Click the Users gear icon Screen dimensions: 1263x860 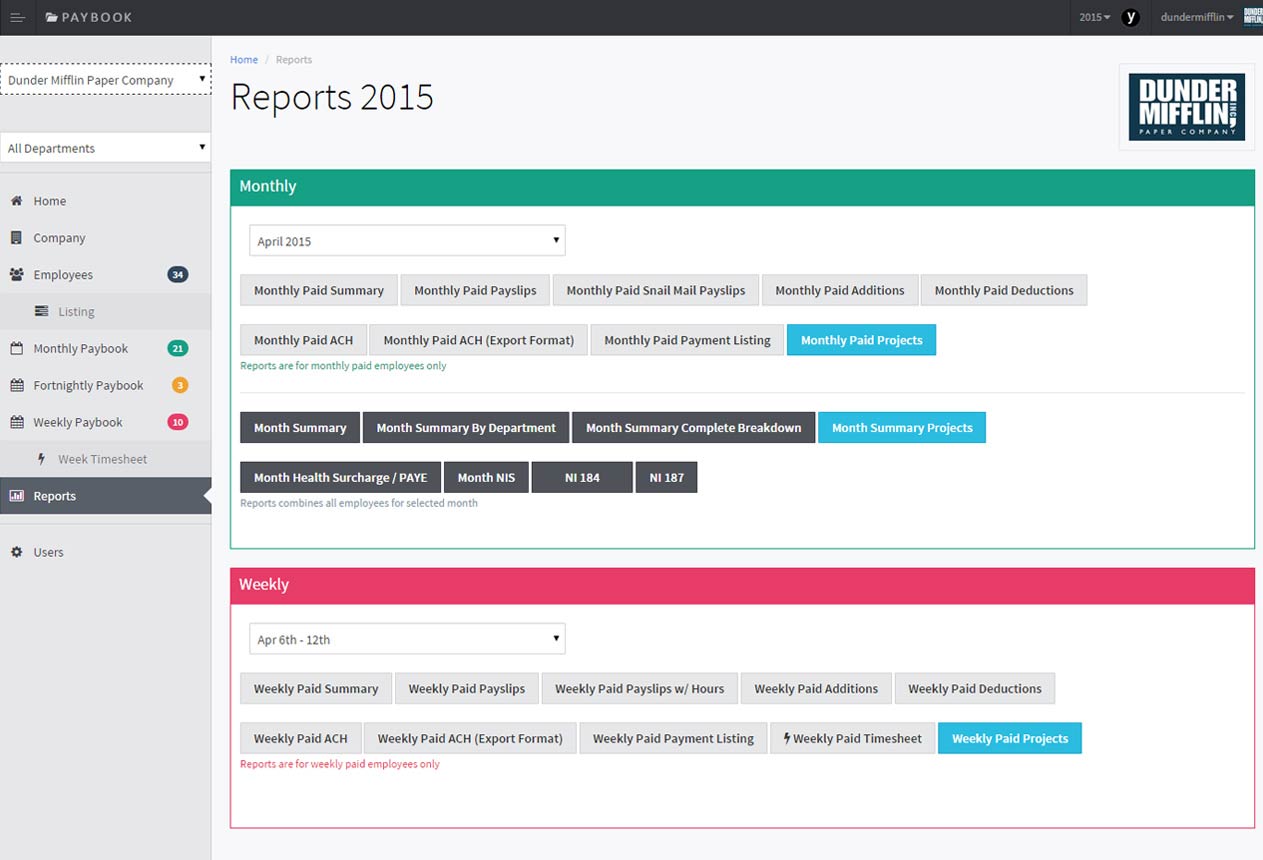click(16, 552)
